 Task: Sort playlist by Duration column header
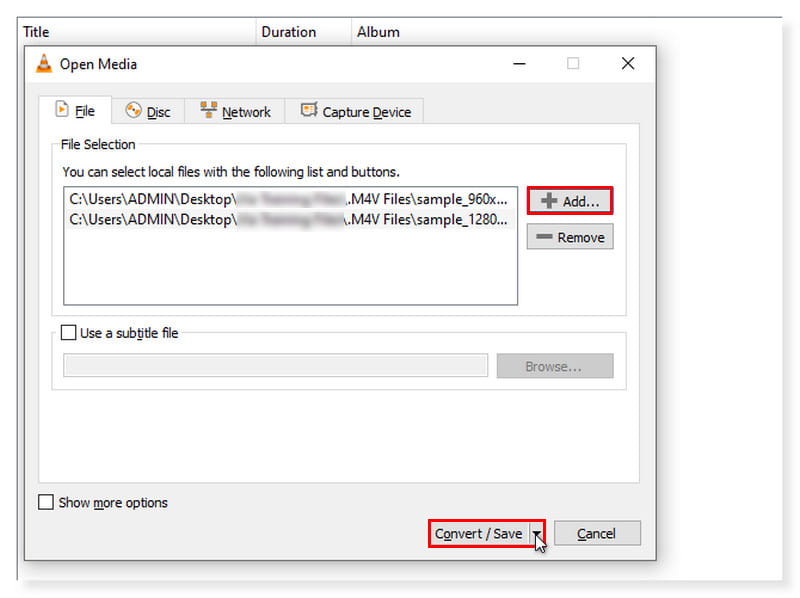(289, 32)
